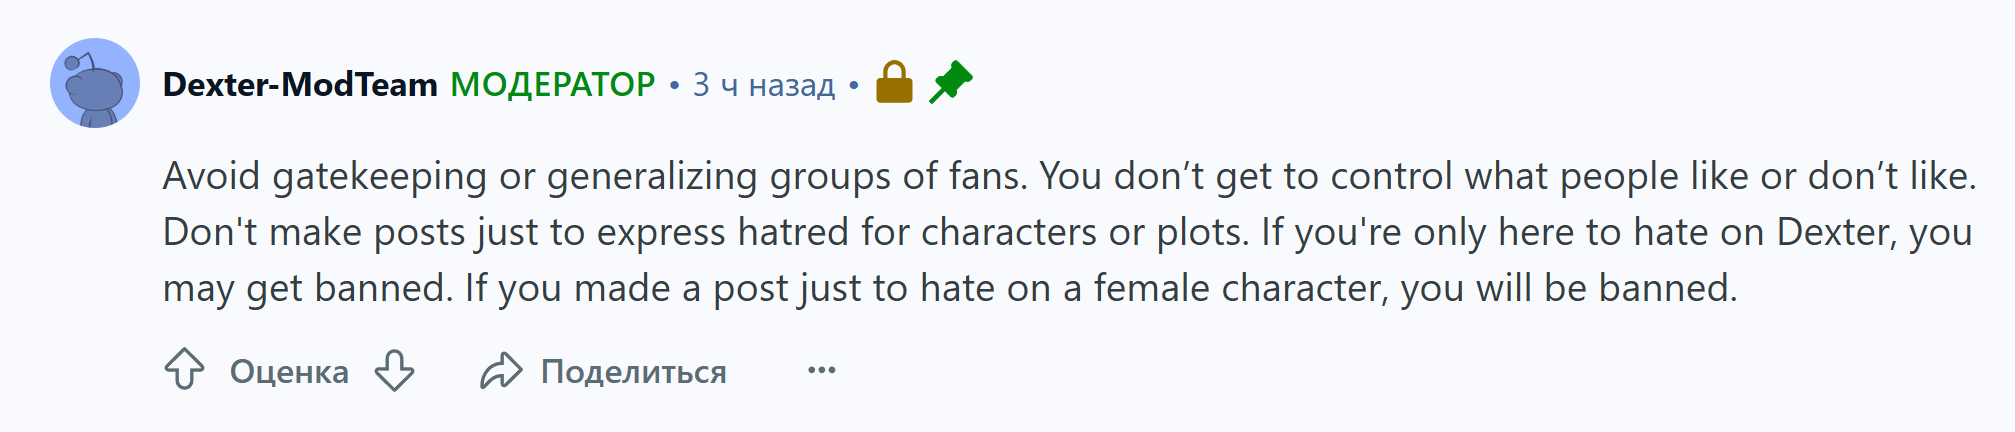Click the "3 ч назад" timestamp

click(764, 85)
